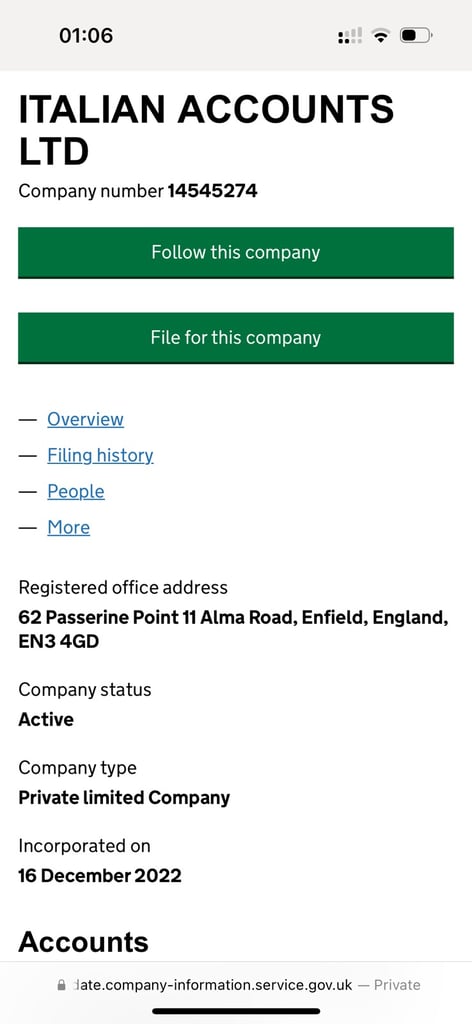472x1024 pixels.
Task: Tap the cellular signal bars icon
Action: (350, 36)
